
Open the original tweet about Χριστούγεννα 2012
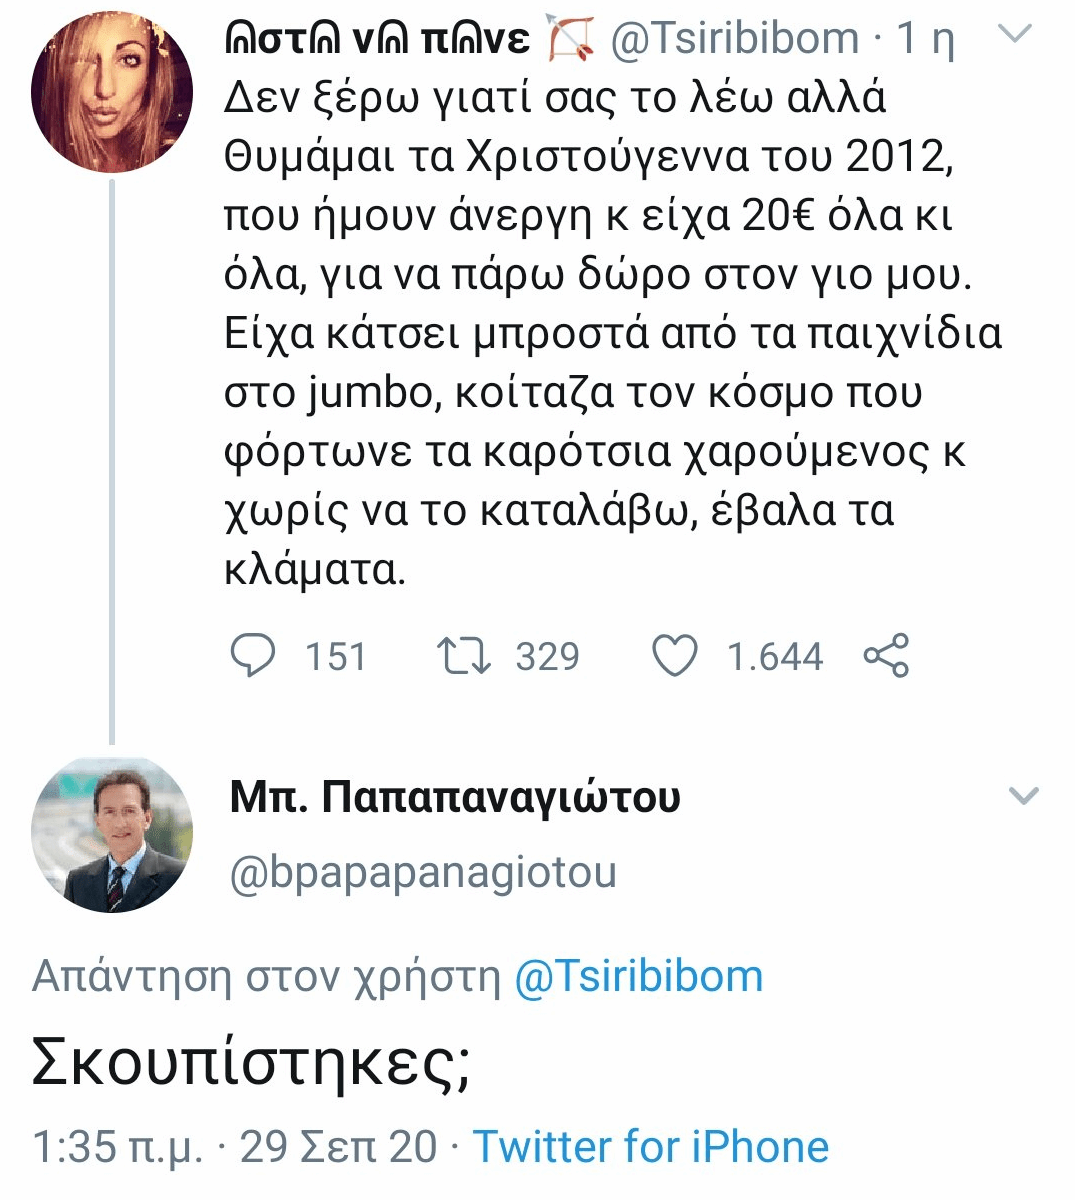tap(600, 330)
